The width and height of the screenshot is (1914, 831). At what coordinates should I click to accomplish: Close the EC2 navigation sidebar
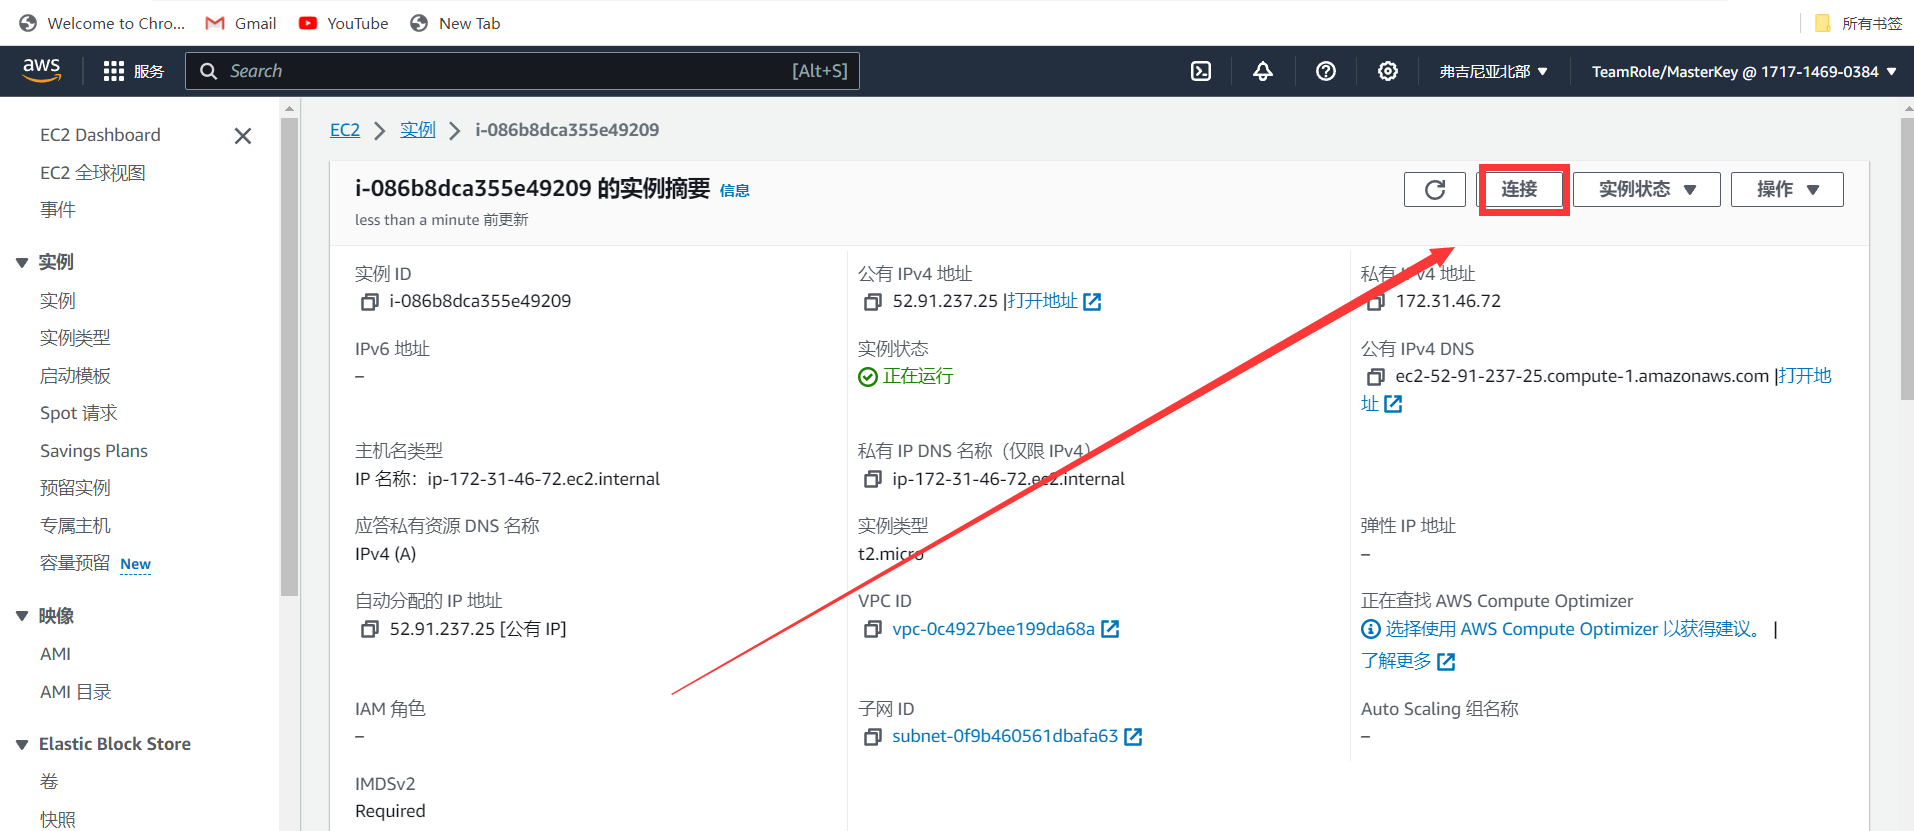243,136
